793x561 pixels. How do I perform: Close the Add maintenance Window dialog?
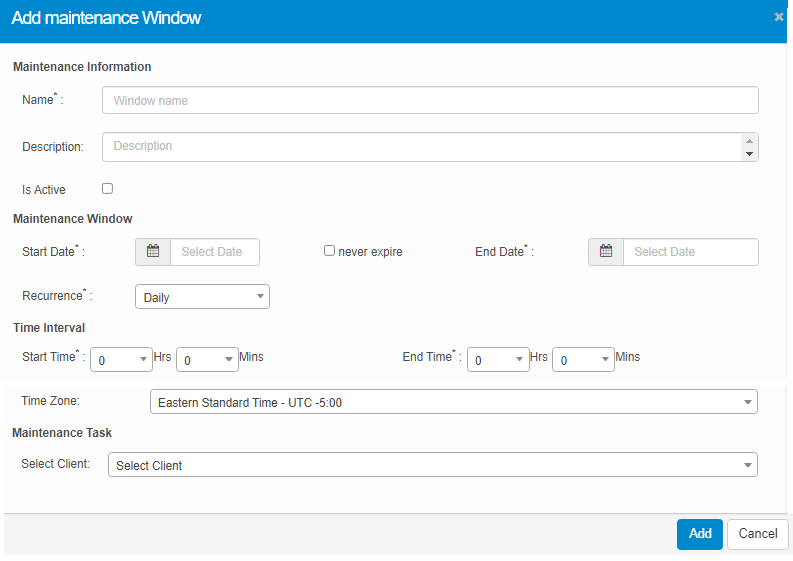click(x=779, y=17)
